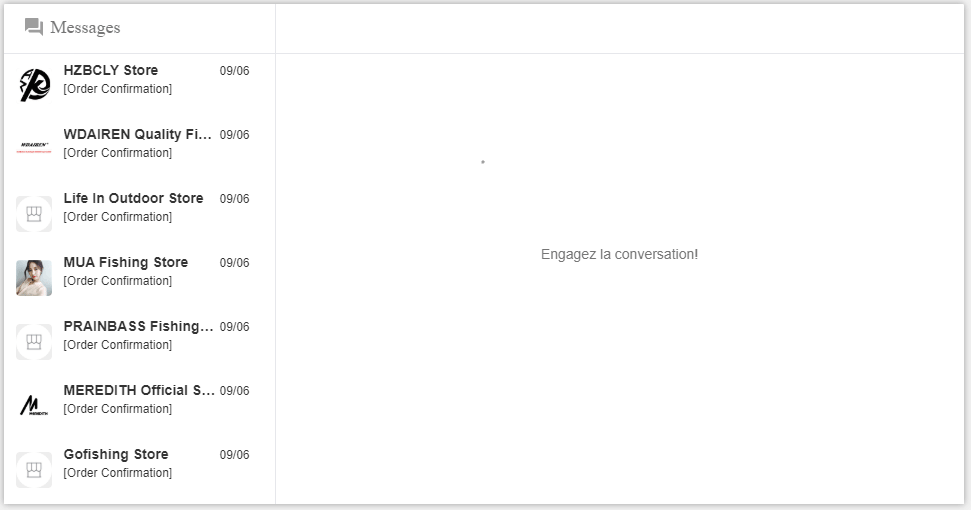Click the 'Engagez la conversation!' text
Viewport: 971px width, 510px height.
click(x=619, y=254)
